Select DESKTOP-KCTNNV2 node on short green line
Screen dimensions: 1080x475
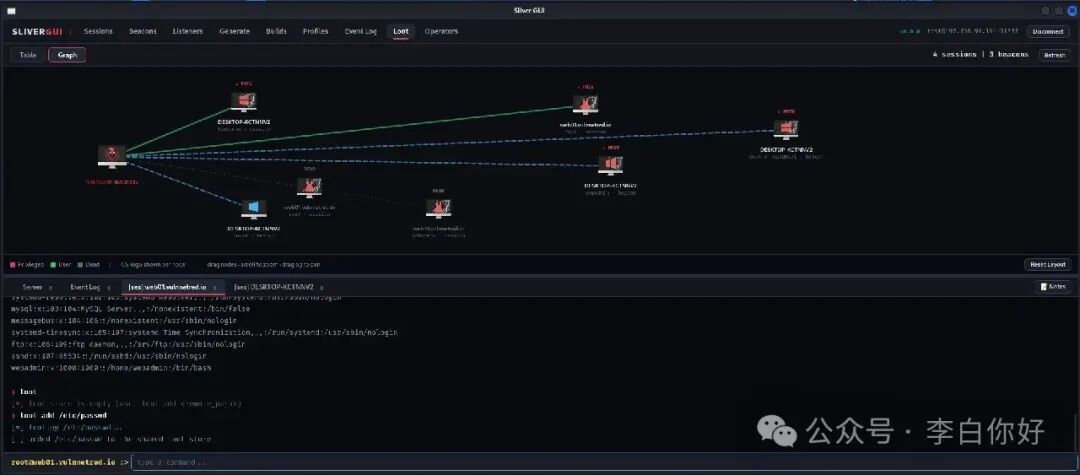pos(243,101)
